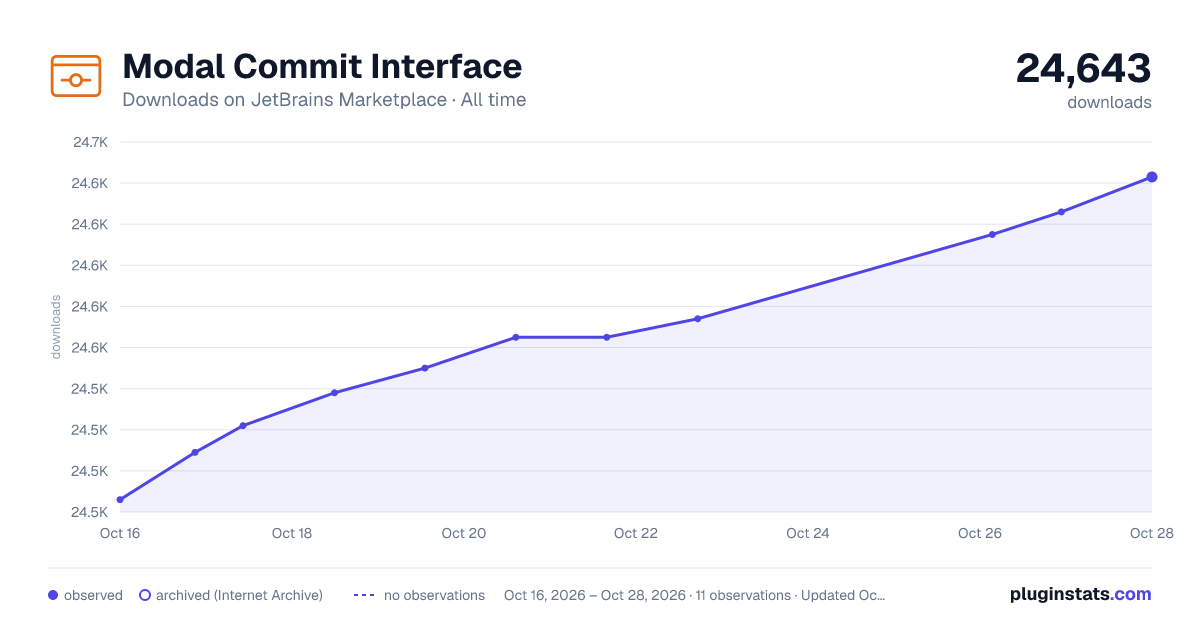
Task: Click the orange Modal Commit Interface plugin icon
Action: pyautogui.click(x=76, y=76)
